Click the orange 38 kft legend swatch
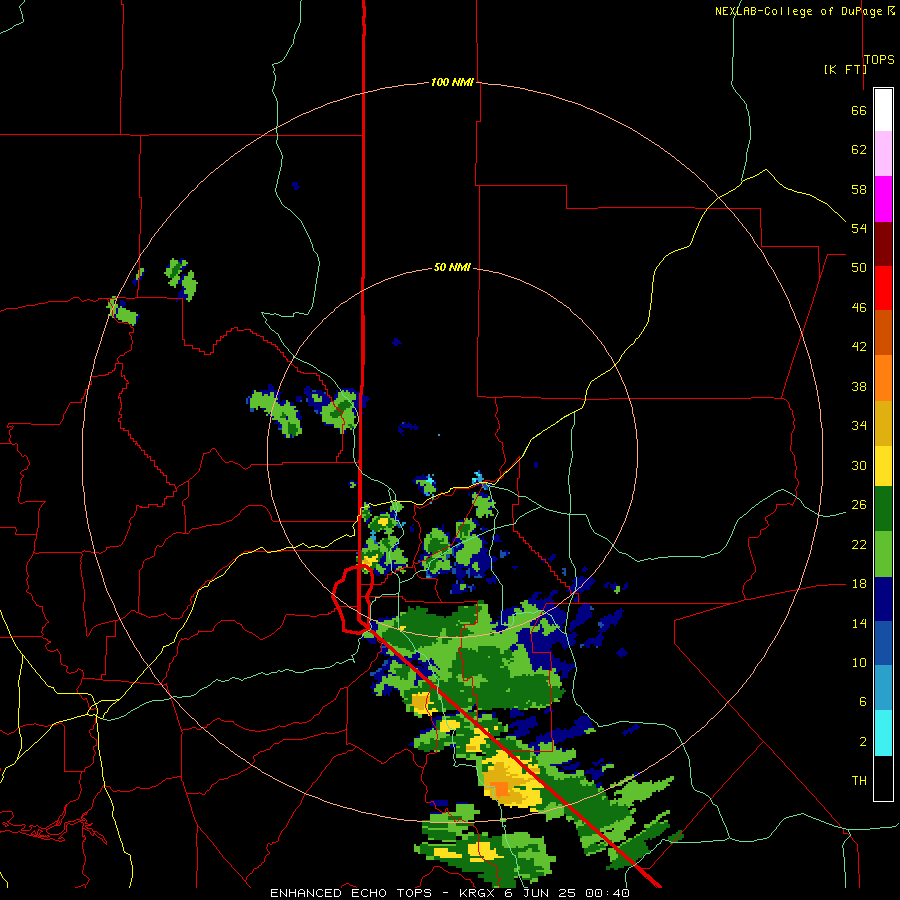900x900 pixels. click(x=883, y=378)
